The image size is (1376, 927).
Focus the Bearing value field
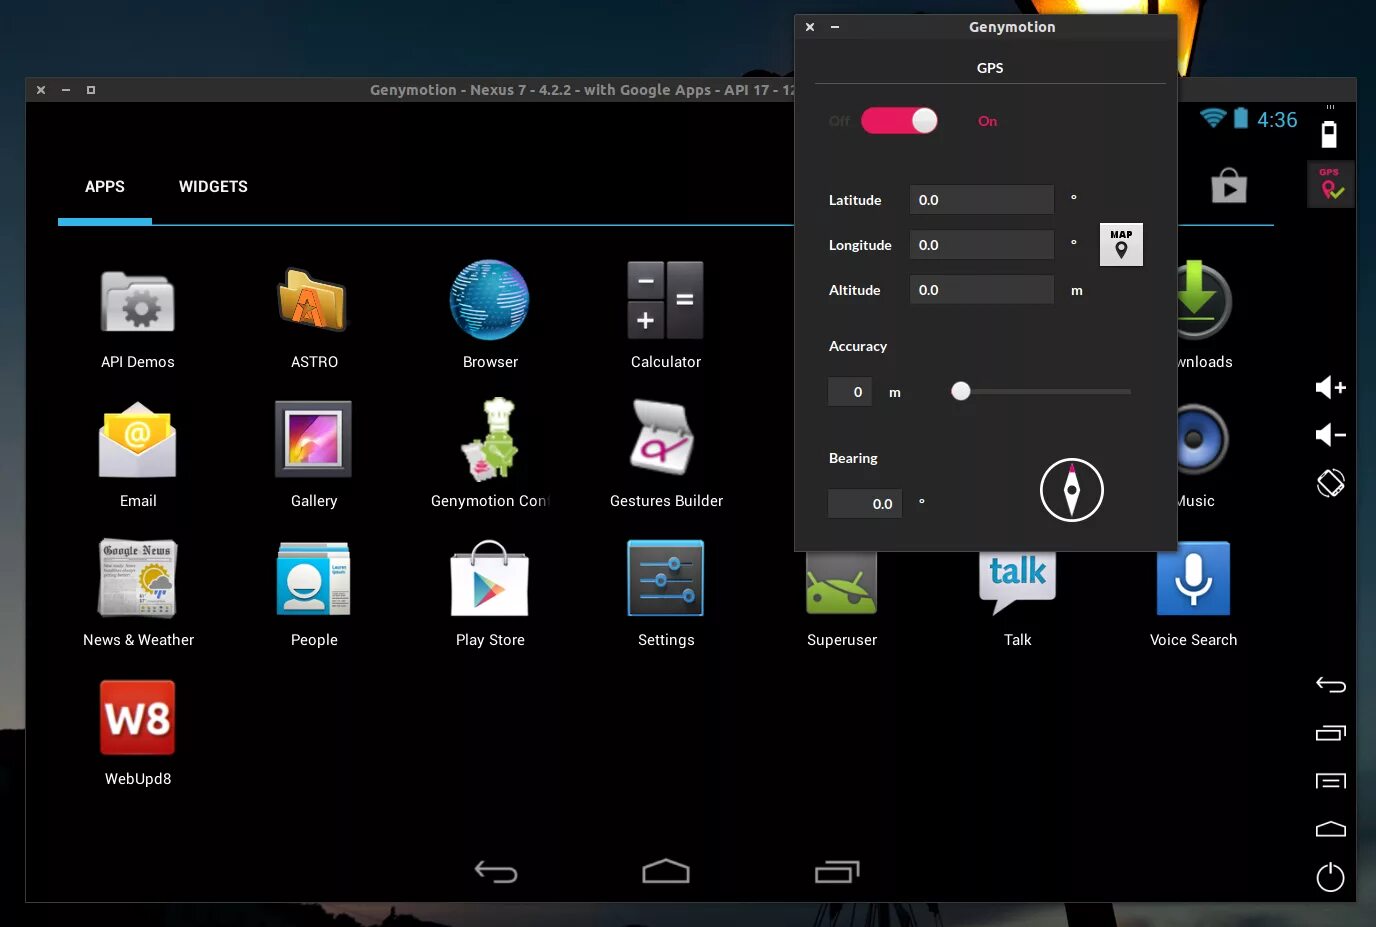tap(865, 504)
